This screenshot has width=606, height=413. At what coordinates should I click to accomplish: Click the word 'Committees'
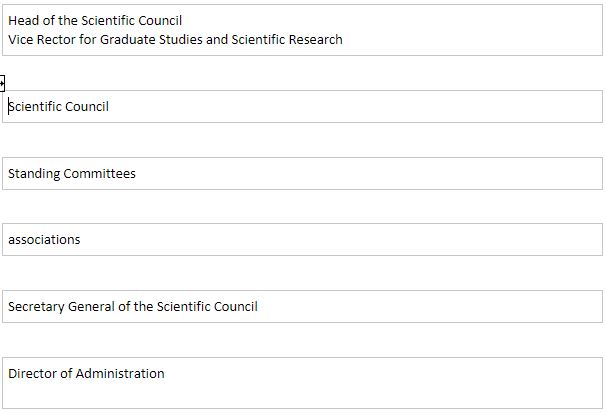click(x=100, y=174)
